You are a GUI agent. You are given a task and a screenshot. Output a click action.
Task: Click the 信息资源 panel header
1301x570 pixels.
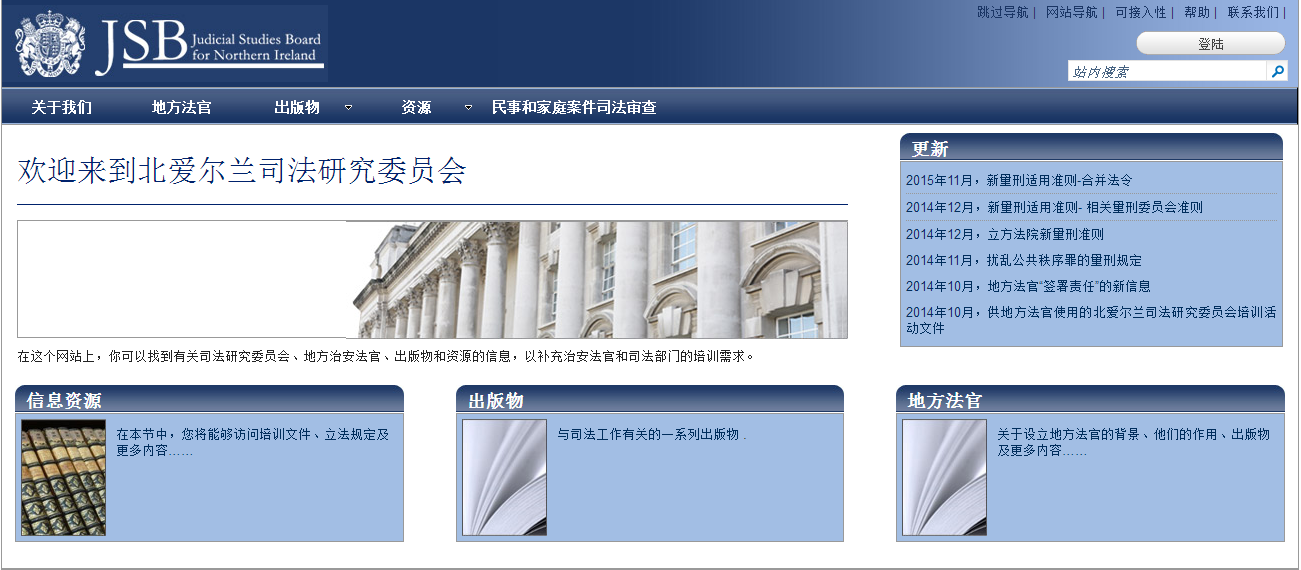coord(209,399)
